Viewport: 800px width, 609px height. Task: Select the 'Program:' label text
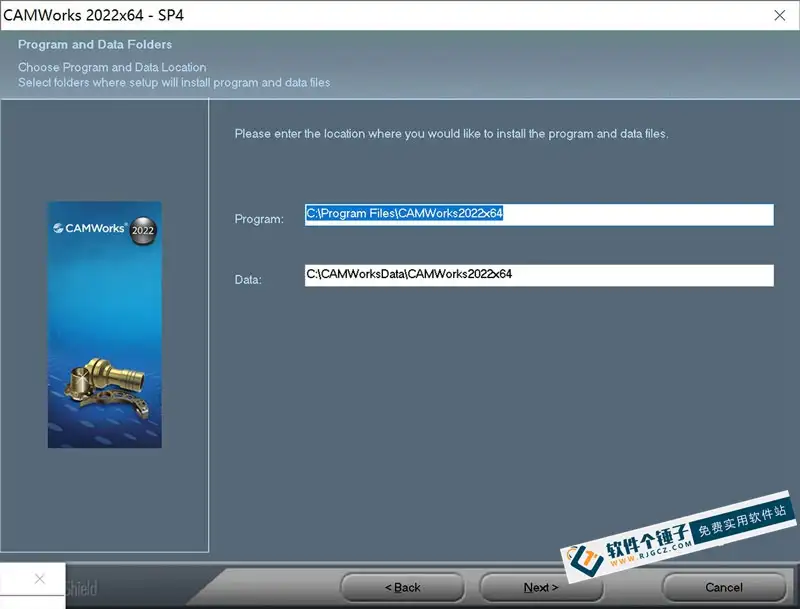point(259,219)
